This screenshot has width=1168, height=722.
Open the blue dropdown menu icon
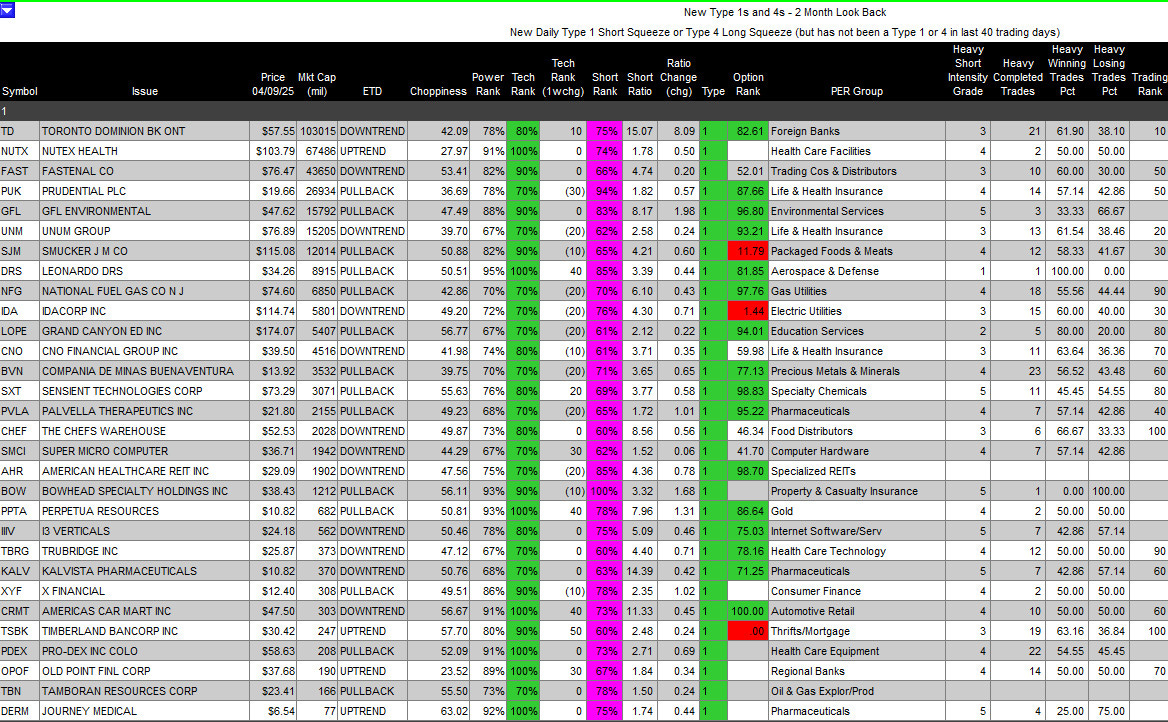[7, 10]
